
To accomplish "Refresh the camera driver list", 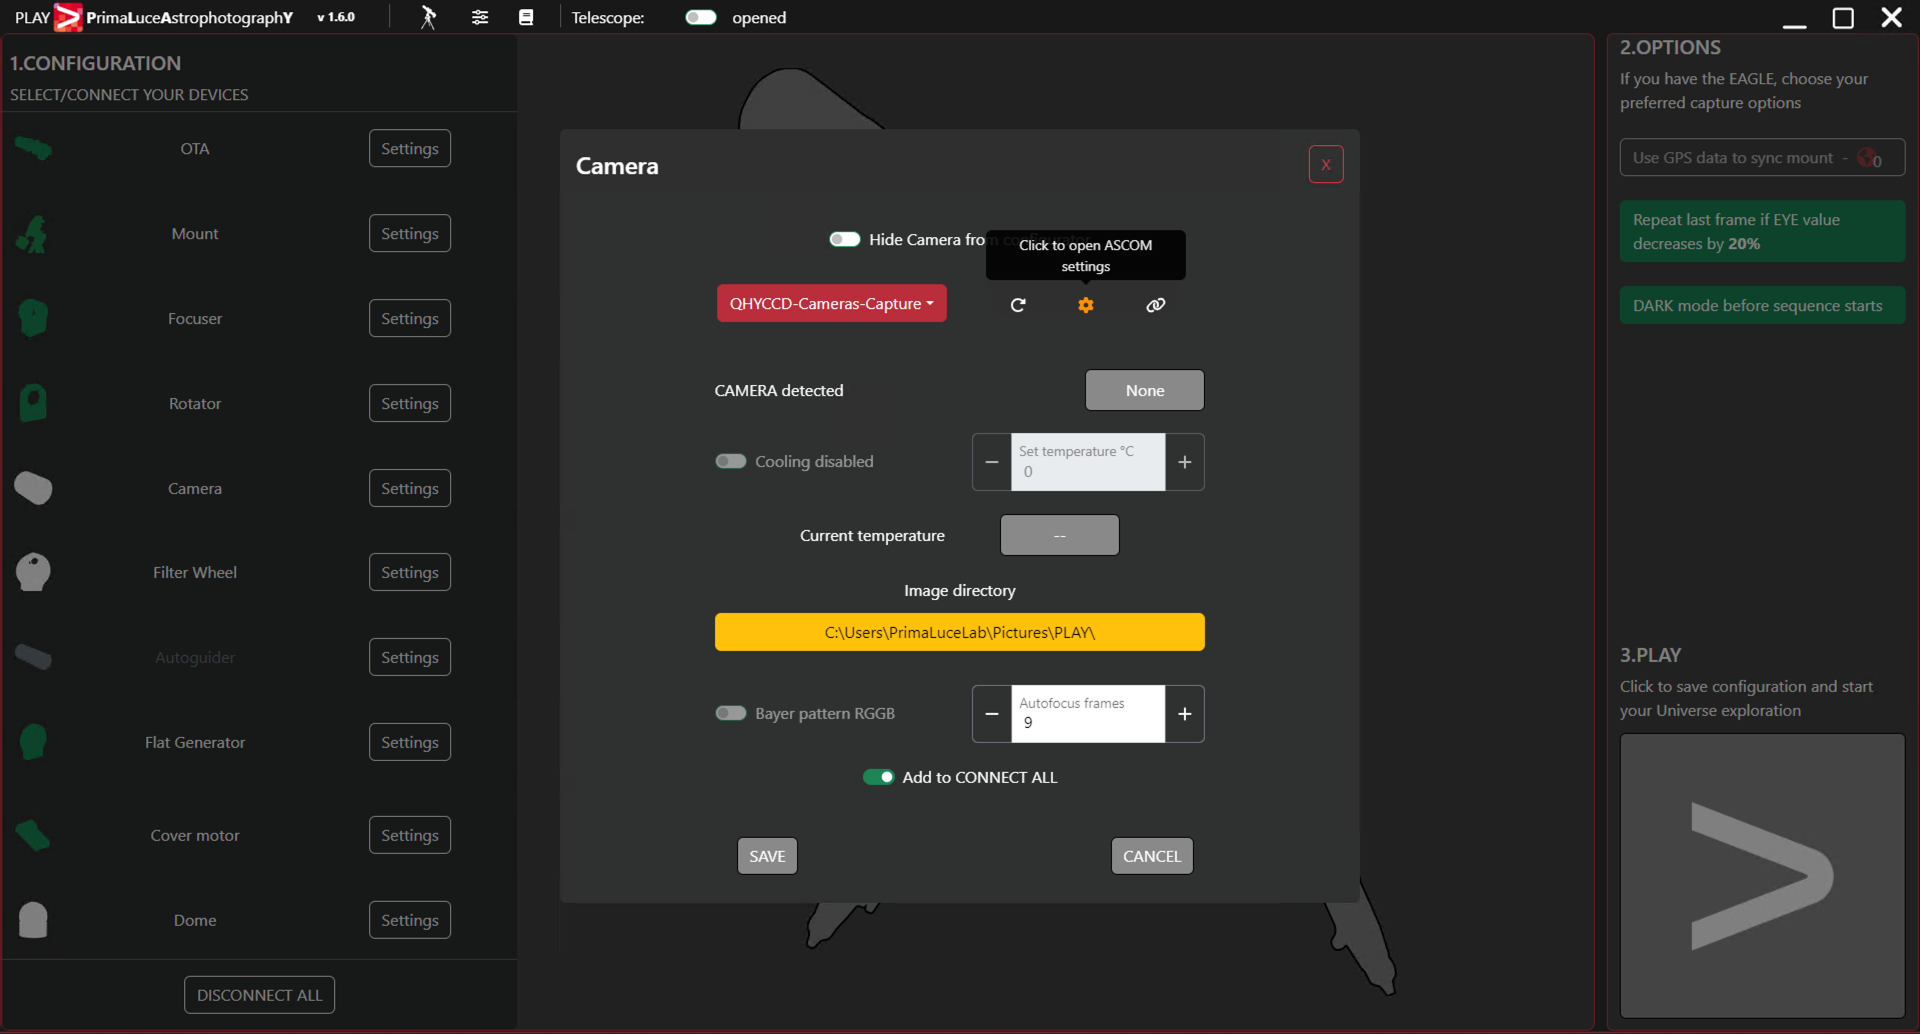I will 1018,305.
